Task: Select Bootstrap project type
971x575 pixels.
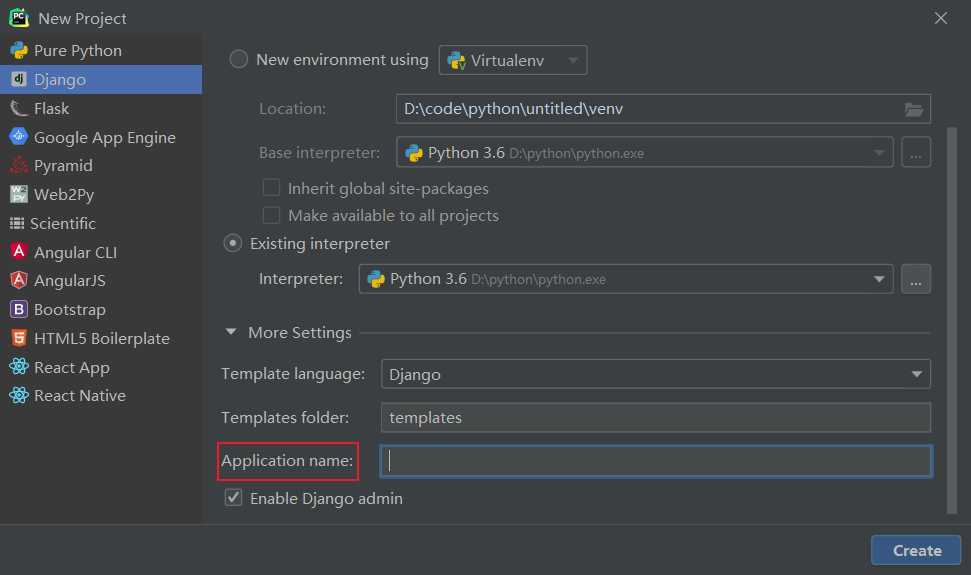Action: [x=101, y=309]
